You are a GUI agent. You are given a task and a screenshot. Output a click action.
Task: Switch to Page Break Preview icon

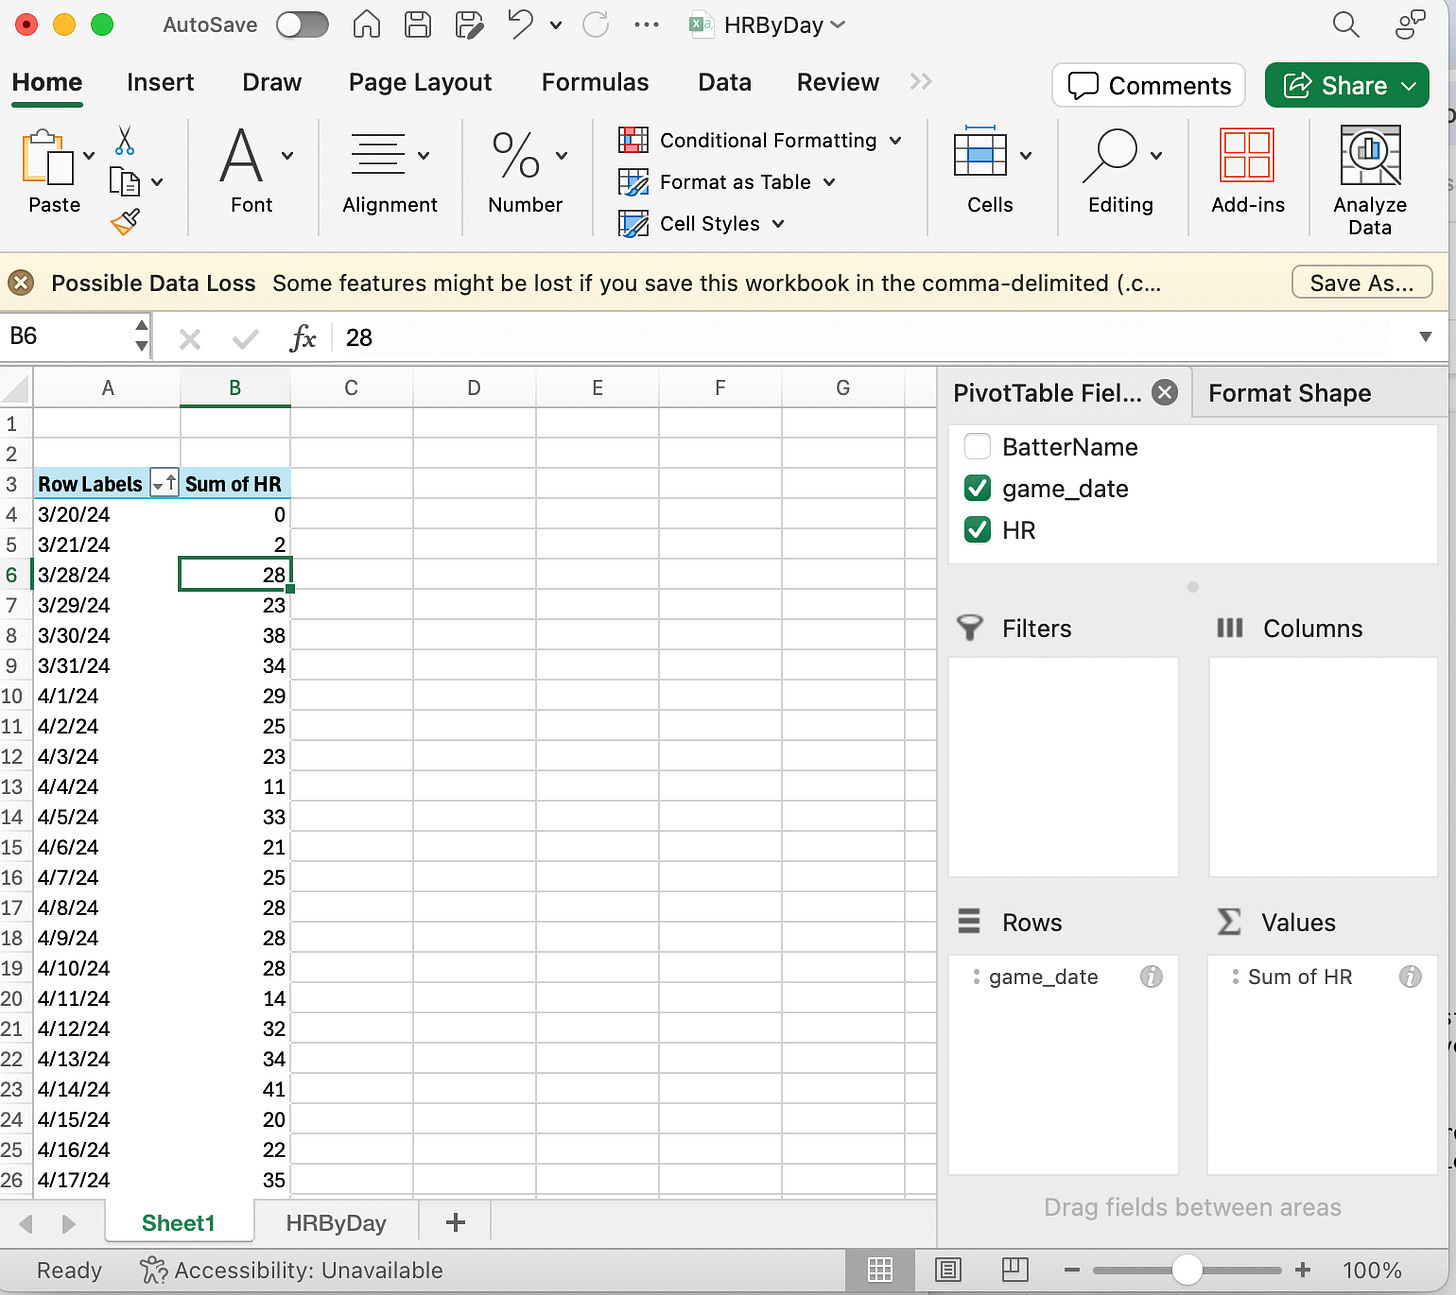pos(1015,1270)
